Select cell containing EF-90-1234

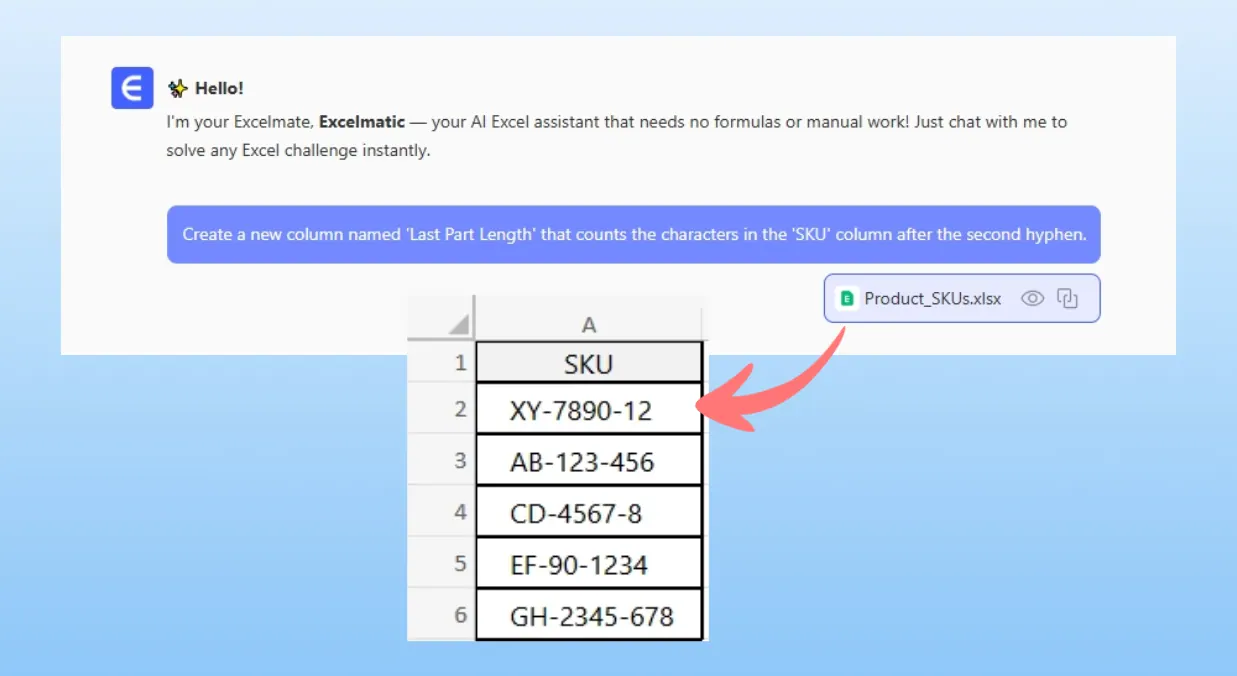point(588,565)
